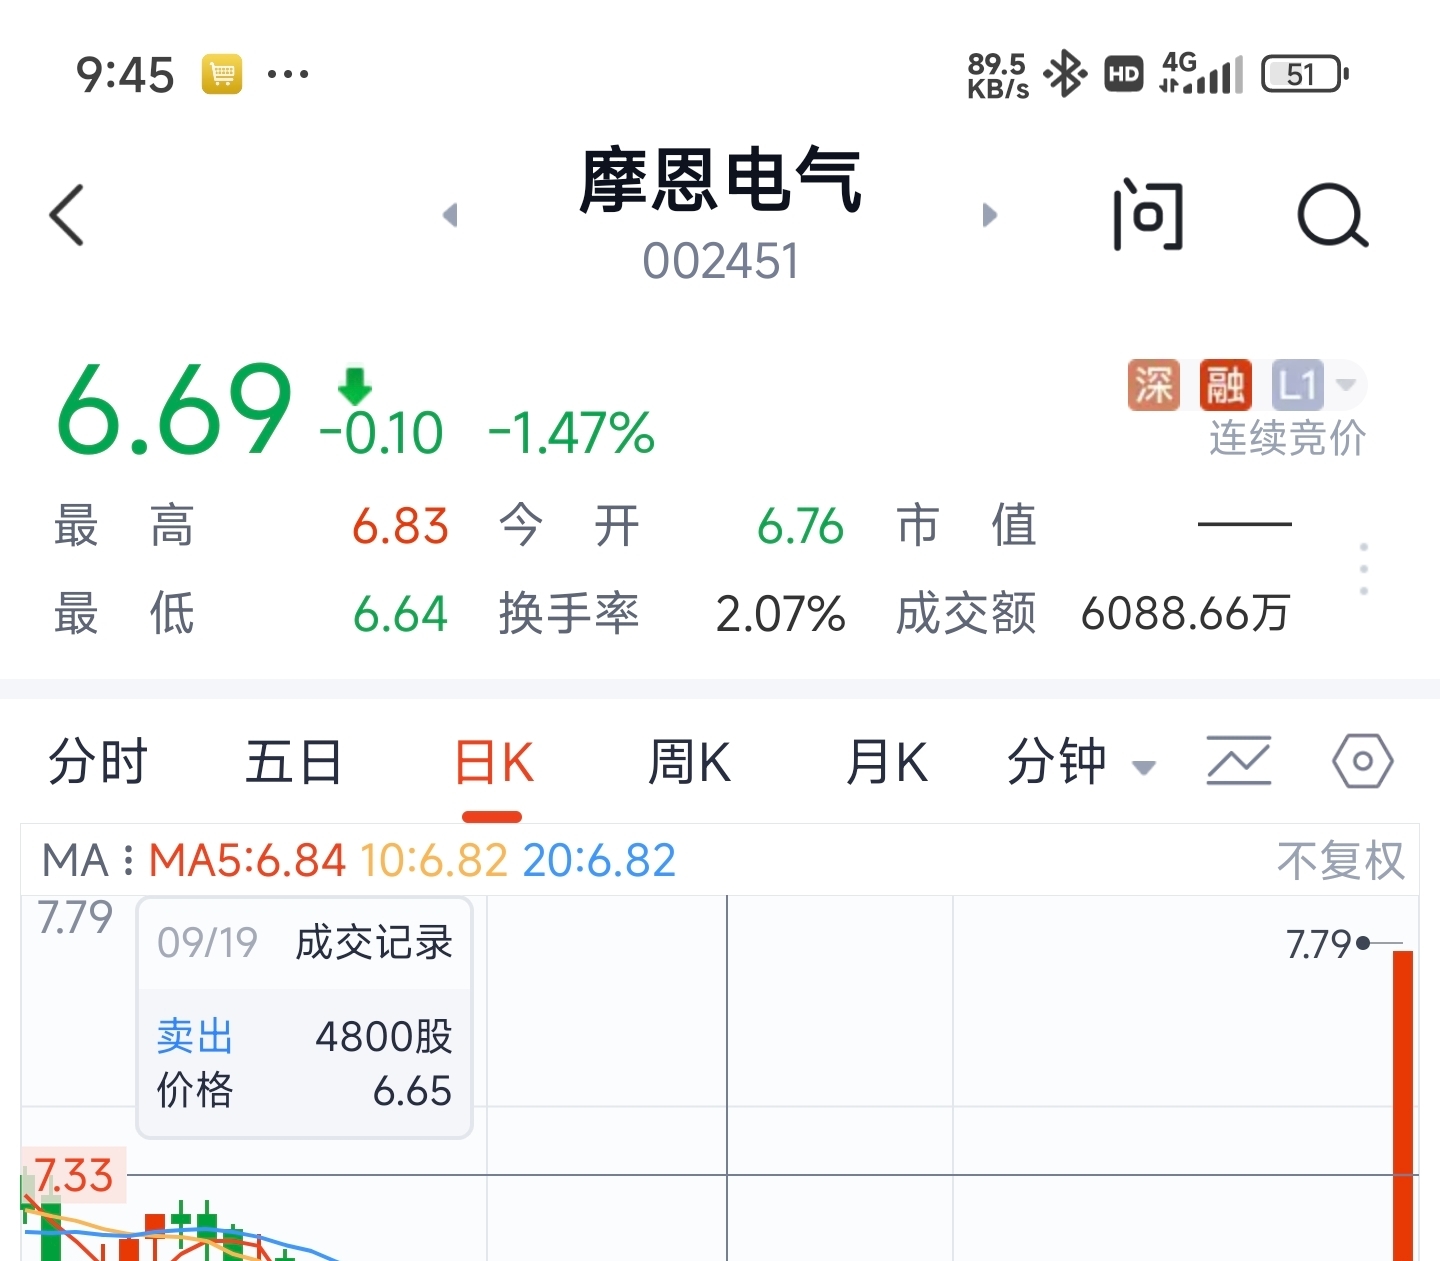Tap the 最高 value 6.83

click(x=401, y=526)
